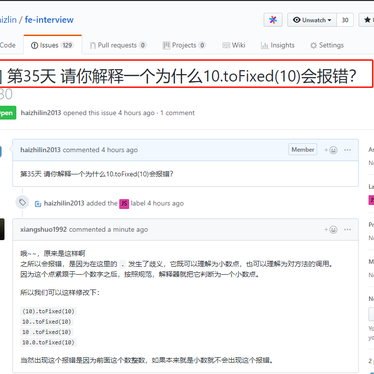Image resolution: width=374 pixels, height=374 pixels.
Task: Click xiangshuo1992 commenter name
Action: coord(44,229)
